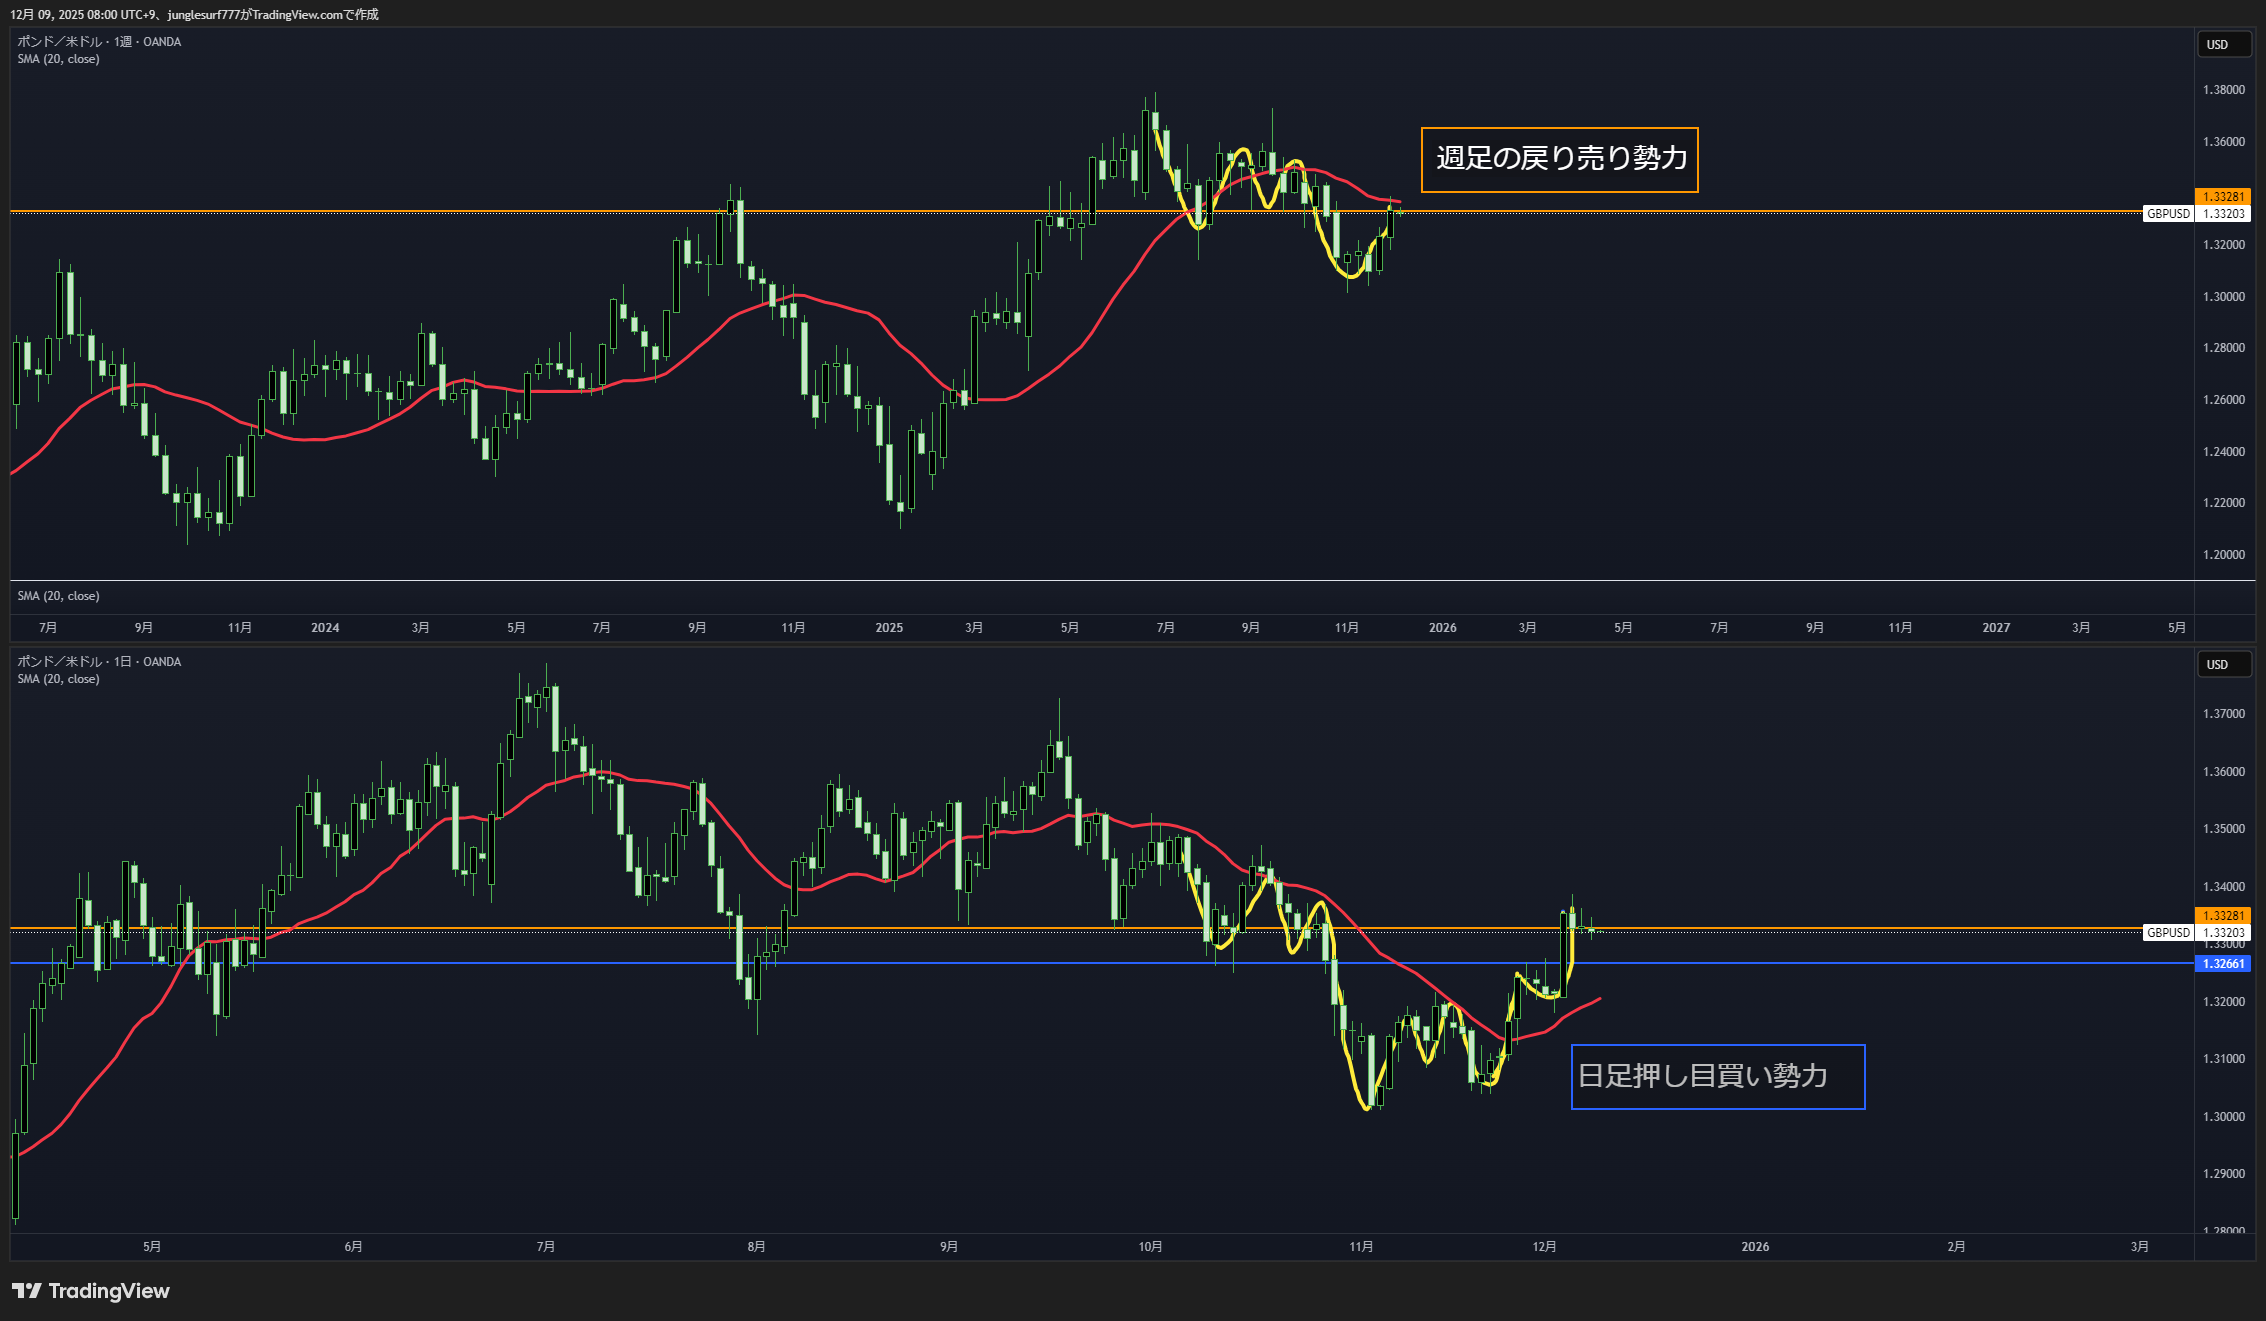The image size is (2266, 1321).
Task: Click the TradingView logo icon
Action: pyautogui.click(x=27, y=1291)
